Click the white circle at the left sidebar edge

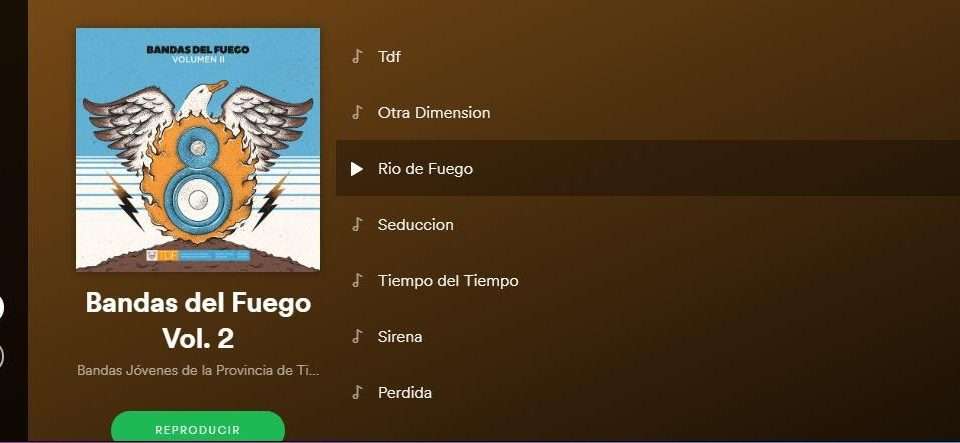point(1,308)
